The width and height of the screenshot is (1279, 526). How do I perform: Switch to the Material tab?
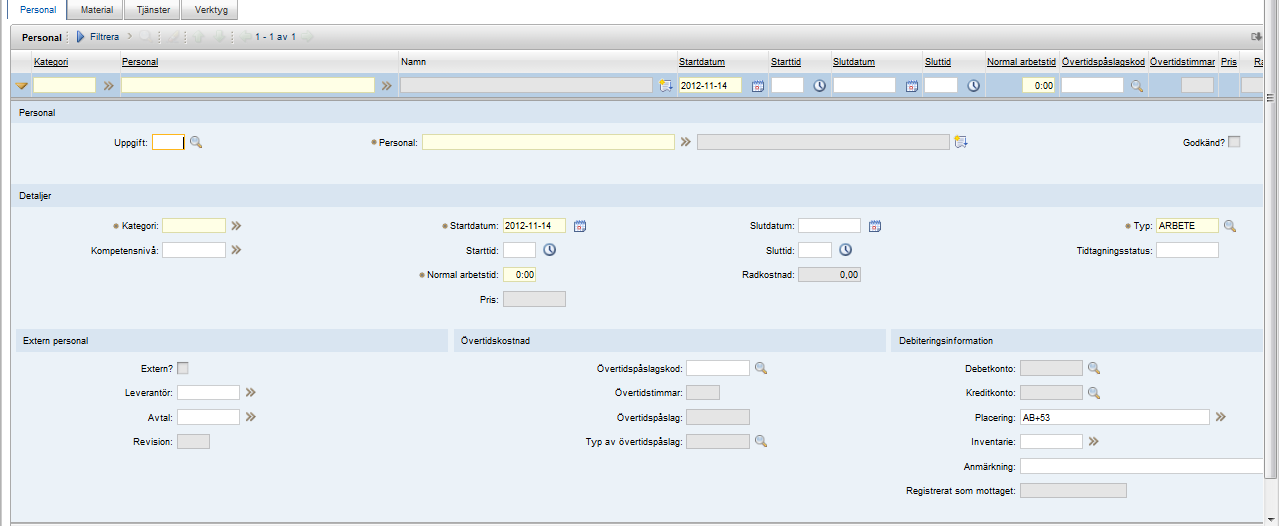pos(96,9)
